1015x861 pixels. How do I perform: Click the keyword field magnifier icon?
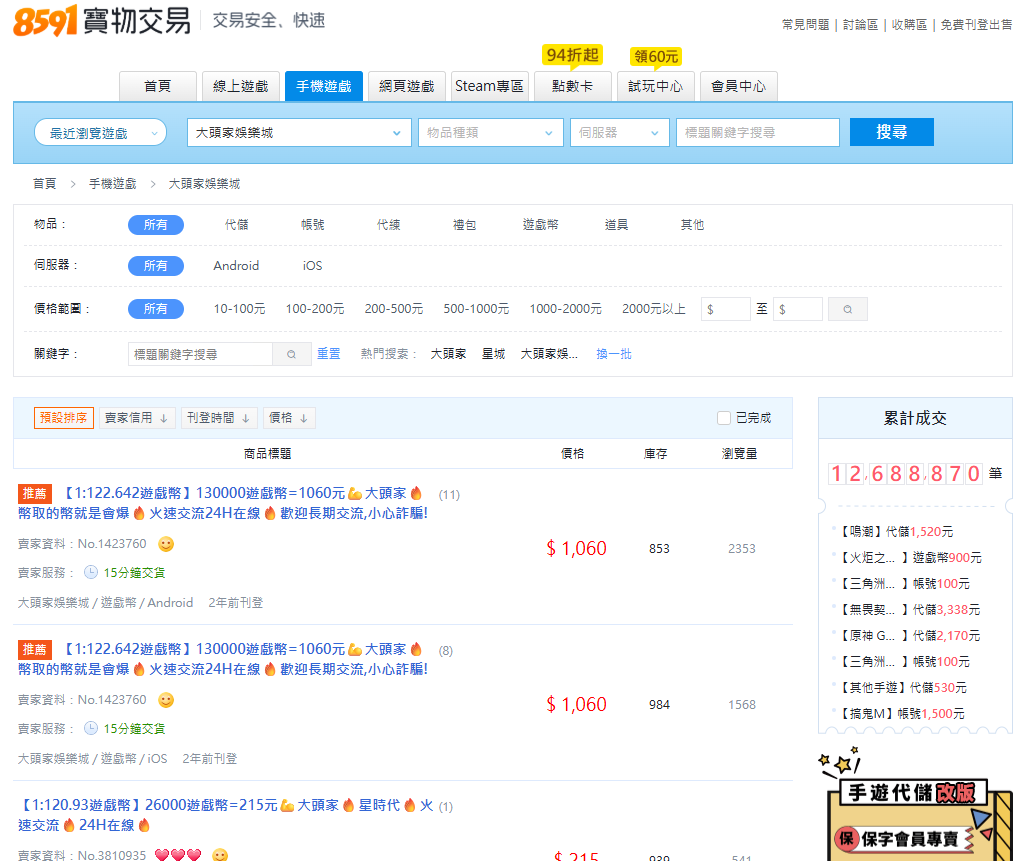coord(291,354)
